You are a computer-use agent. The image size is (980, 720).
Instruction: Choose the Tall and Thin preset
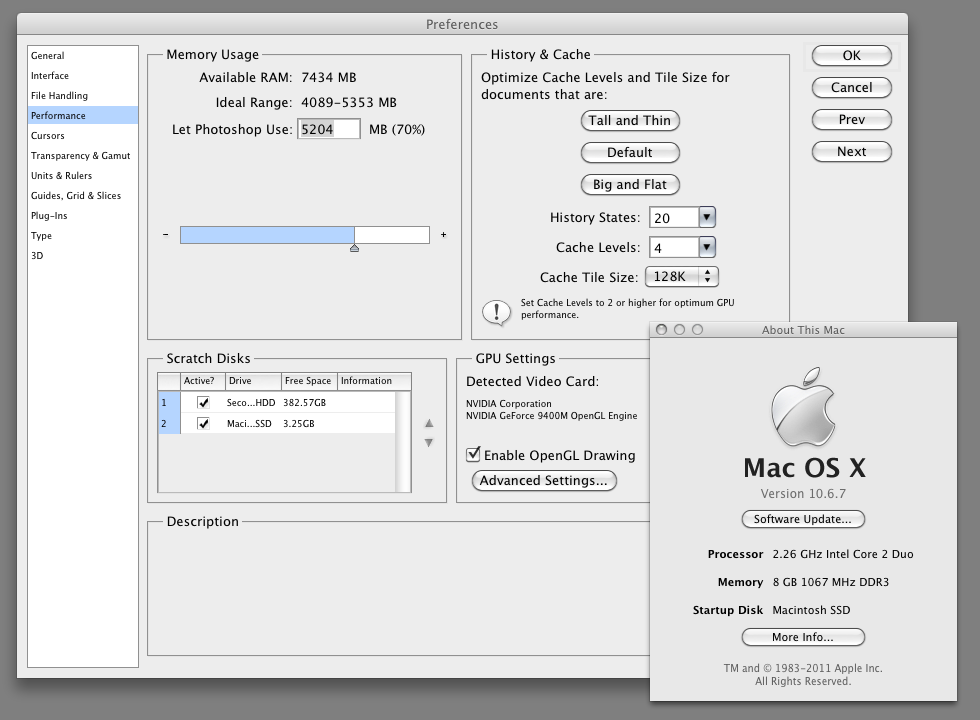tap(630, 121)
